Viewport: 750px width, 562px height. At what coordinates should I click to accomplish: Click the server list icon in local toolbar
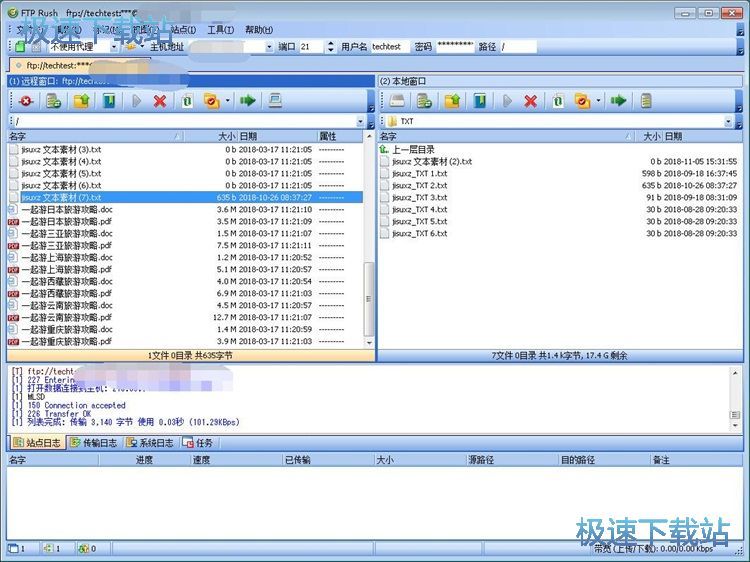click(646, 101)
